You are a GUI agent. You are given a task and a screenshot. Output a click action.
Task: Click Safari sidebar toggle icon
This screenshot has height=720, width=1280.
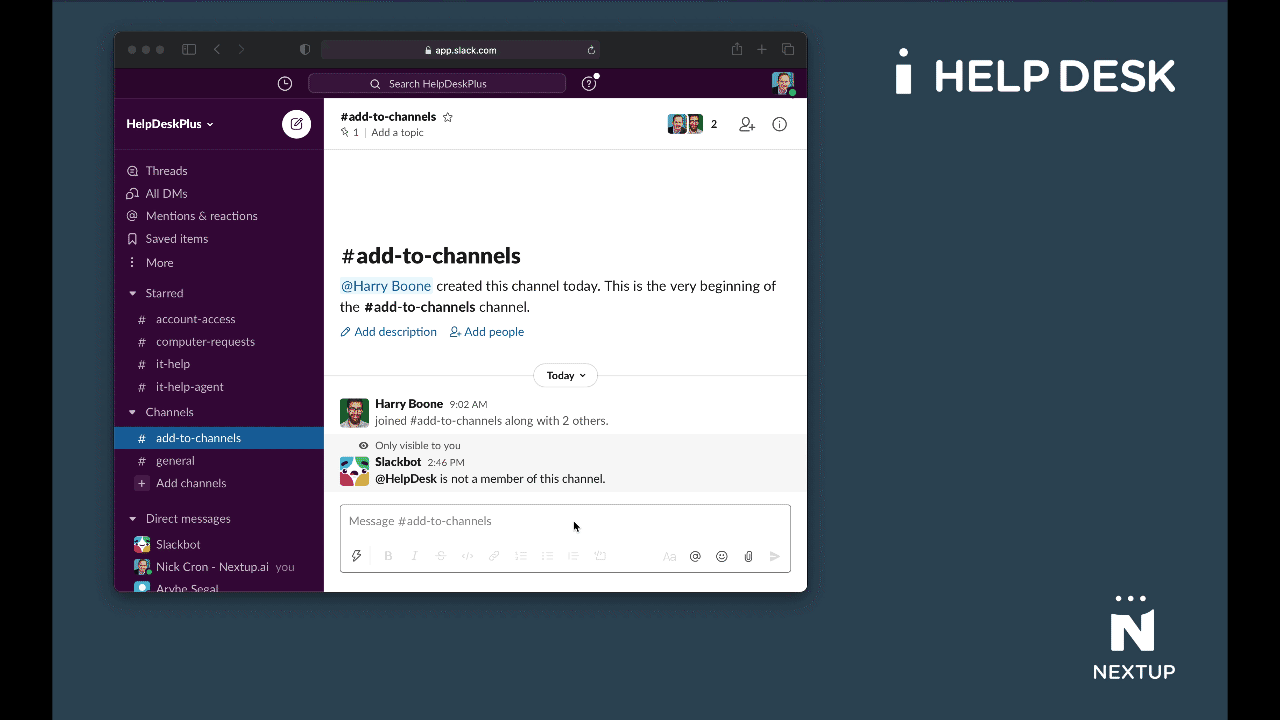click(189, 50)
